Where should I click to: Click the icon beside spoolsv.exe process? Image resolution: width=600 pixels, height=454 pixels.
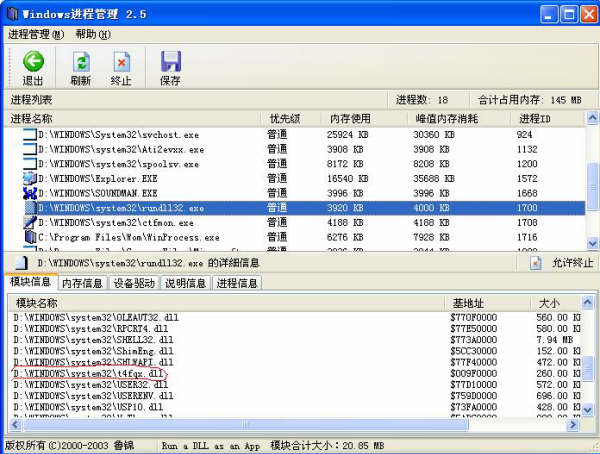click(x=30, y=164)
